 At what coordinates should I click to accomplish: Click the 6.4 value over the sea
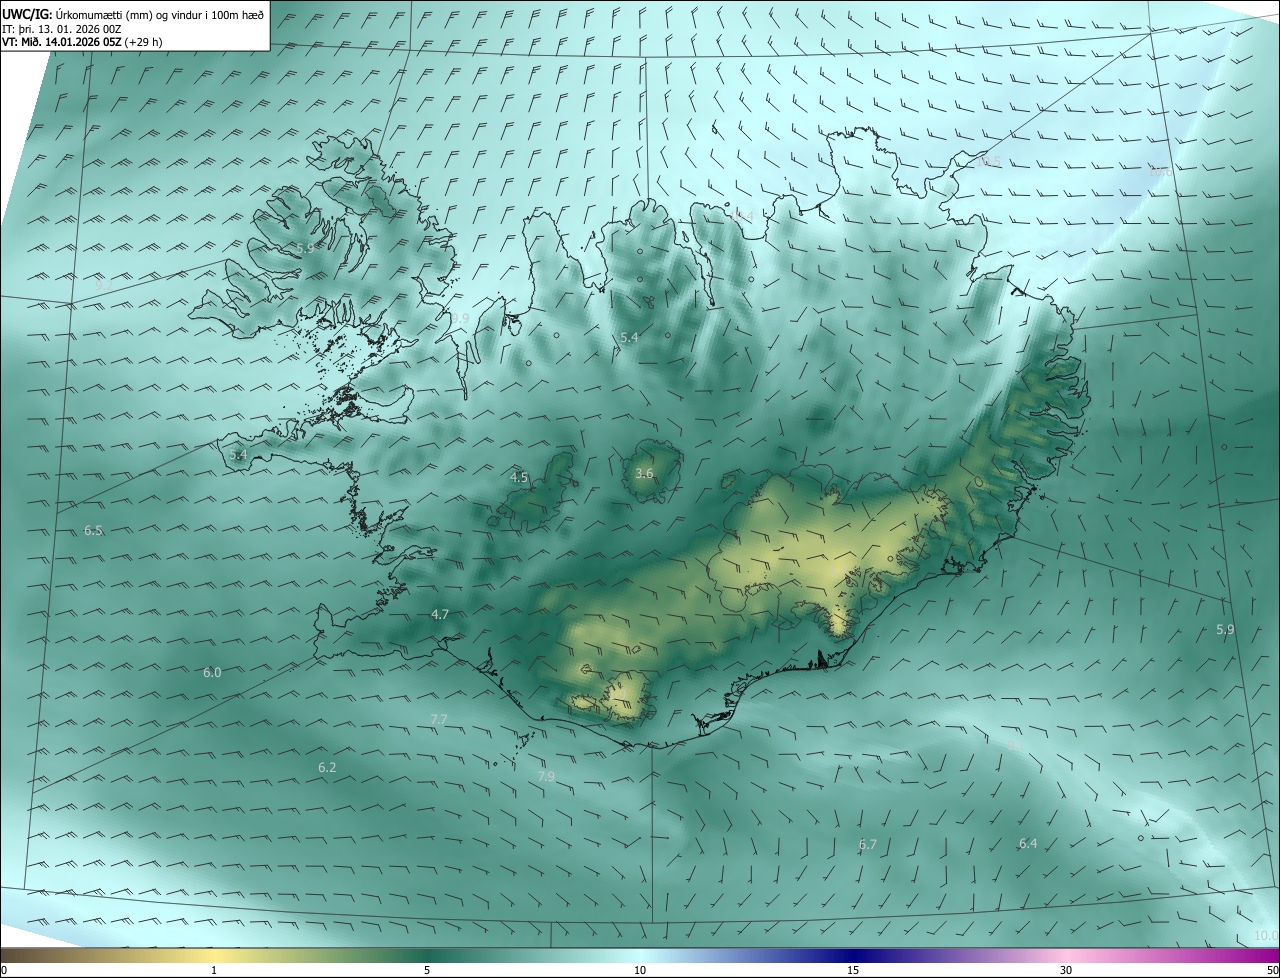click(1028, 844)
